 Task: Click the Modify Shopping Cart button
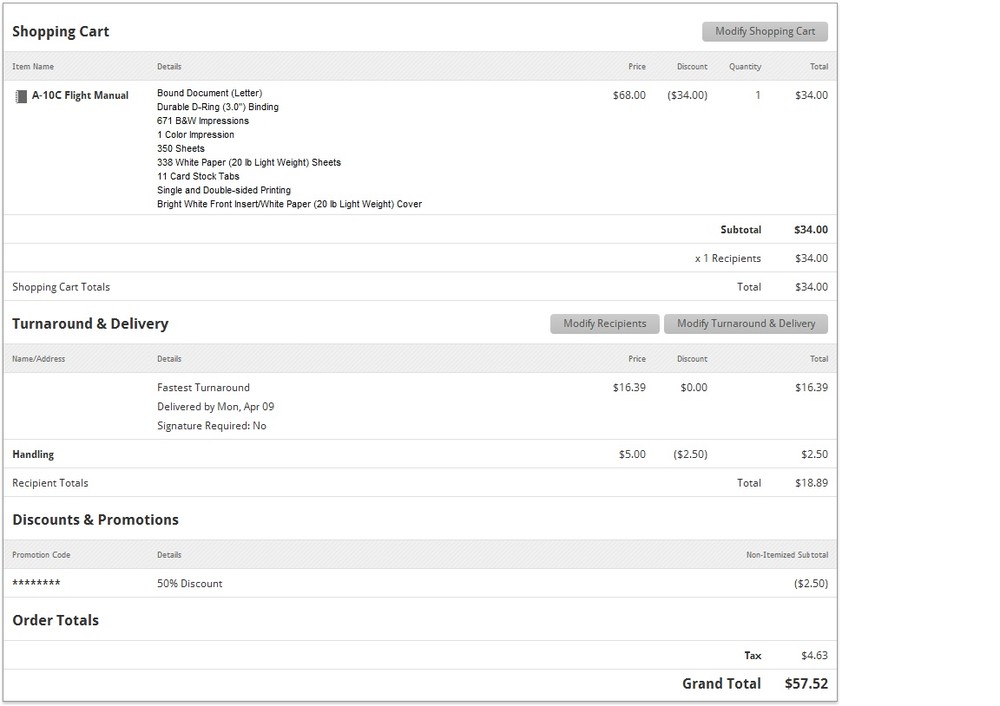pyautogui.click(x=765, y=31)
